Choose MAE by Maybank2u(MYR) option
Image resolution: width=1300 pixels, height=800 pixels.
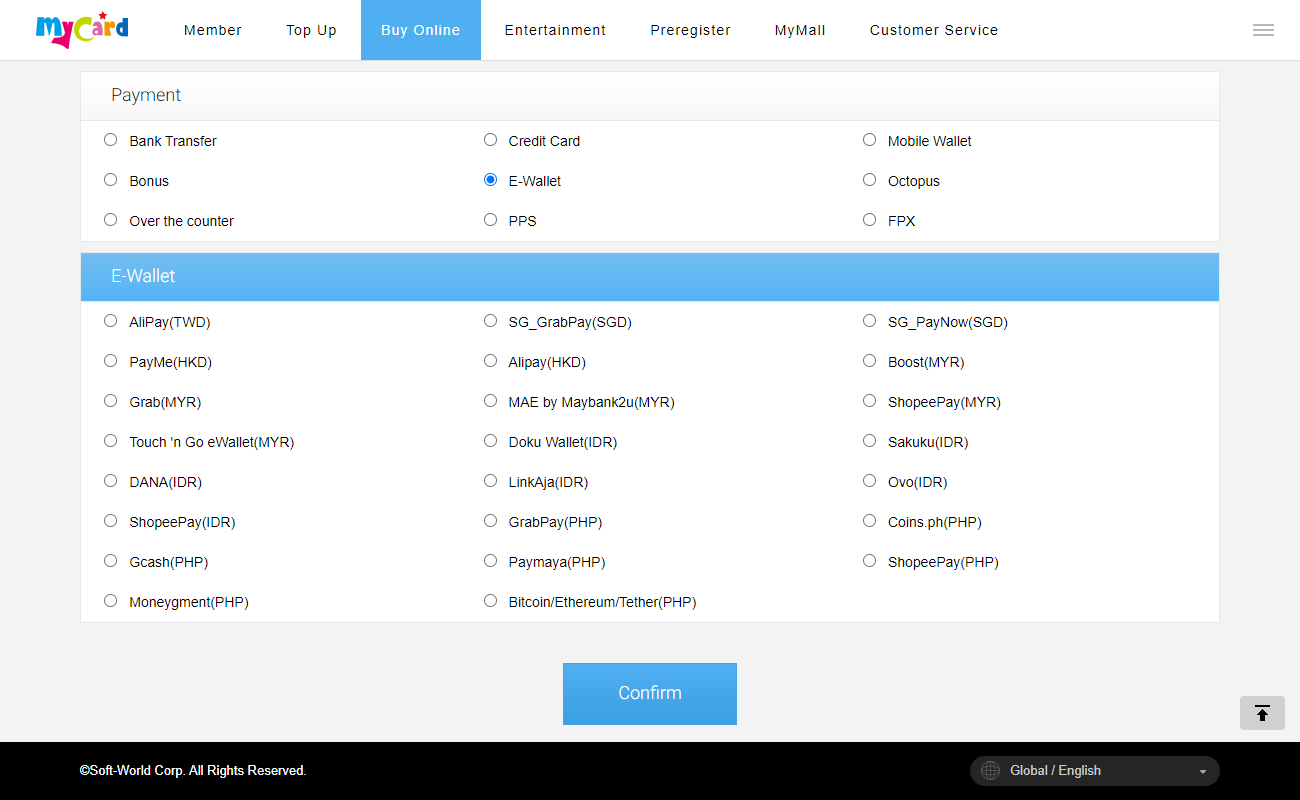point(490,401)
